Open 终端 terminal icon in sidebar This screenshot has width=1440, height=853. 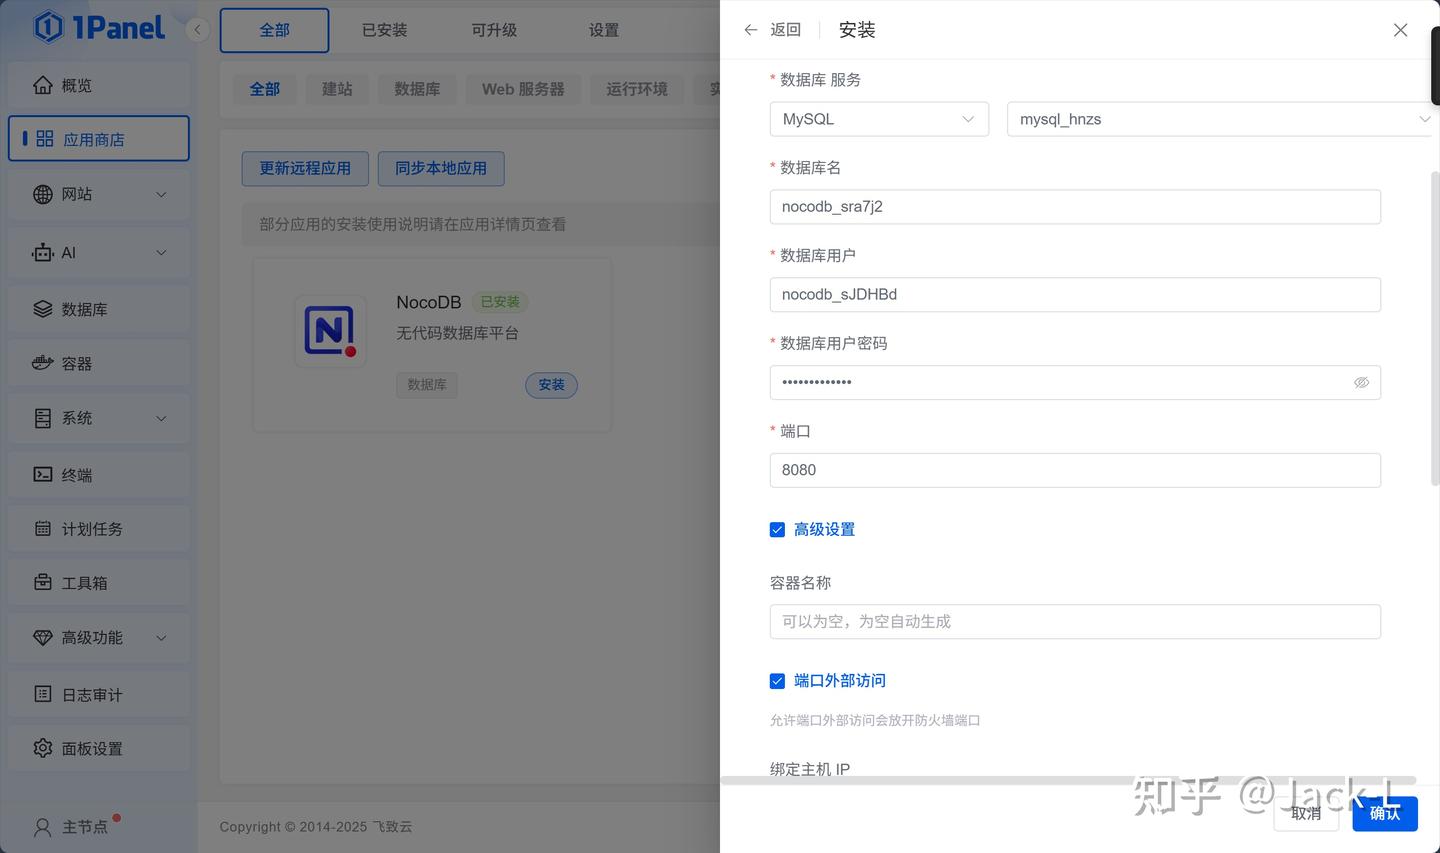coord(43,474)
